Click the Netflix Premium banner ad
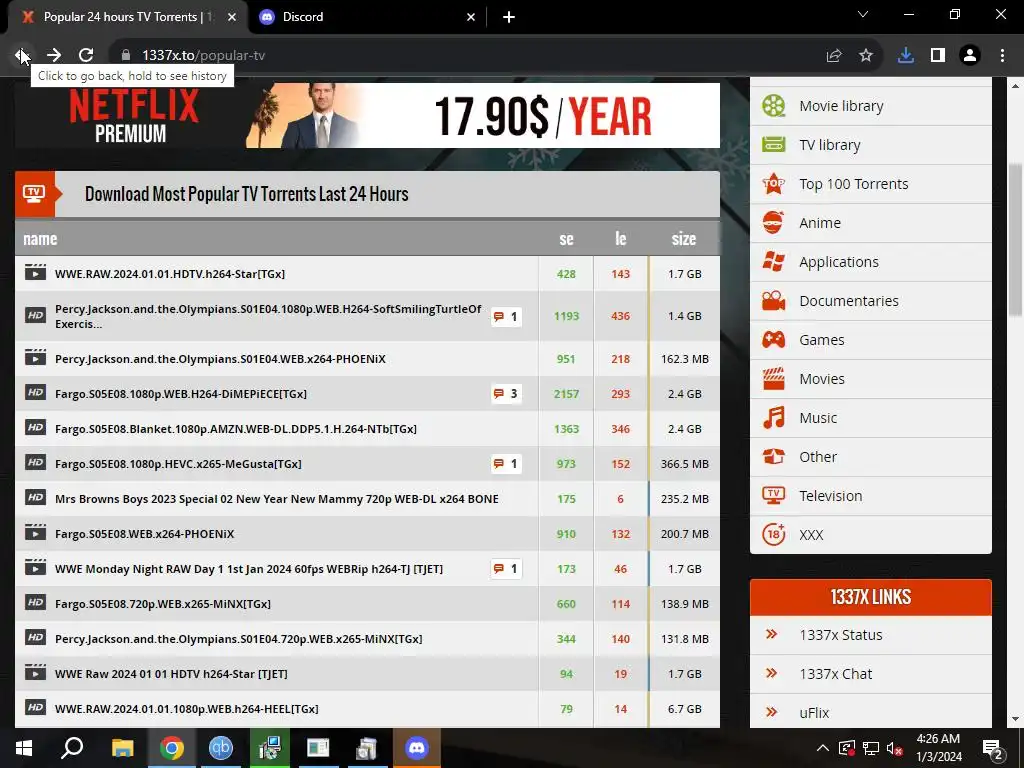Image resolution: width=1024 pixels, height=768 pixels. (367, 115)
